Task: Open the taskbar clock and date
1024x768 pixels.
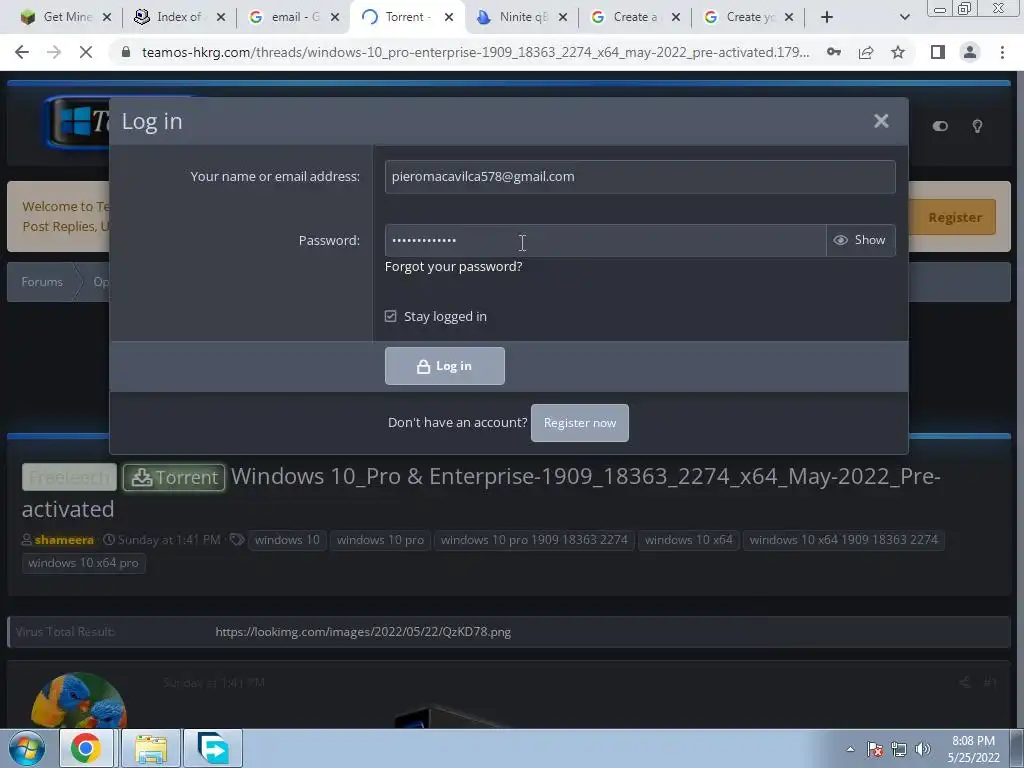Action: 973,749
